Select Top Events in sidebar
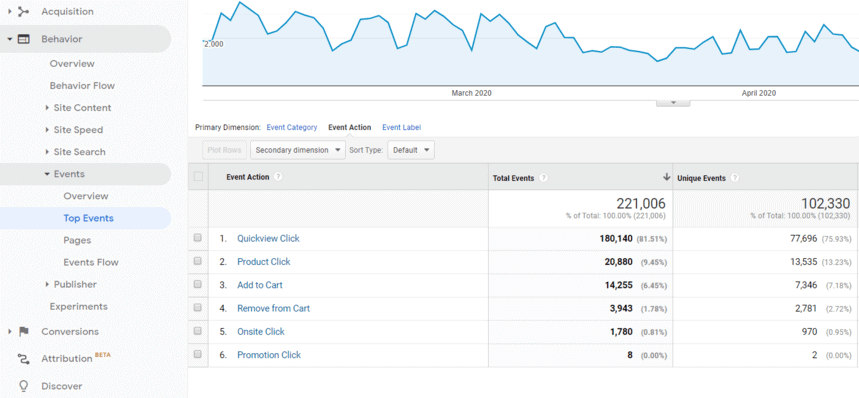The image size is (859, 398). coord(89,218)
